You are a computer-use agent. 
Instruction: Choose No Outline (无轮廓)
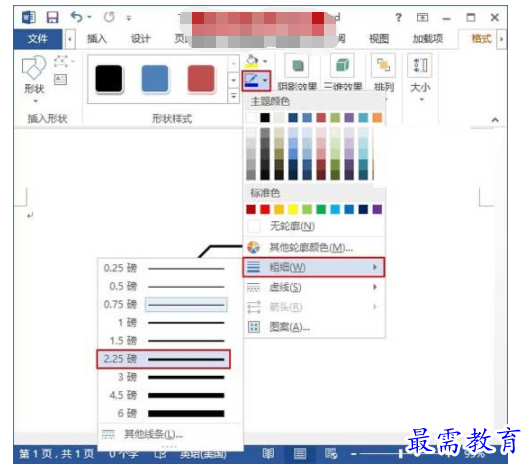coord(314,226)
